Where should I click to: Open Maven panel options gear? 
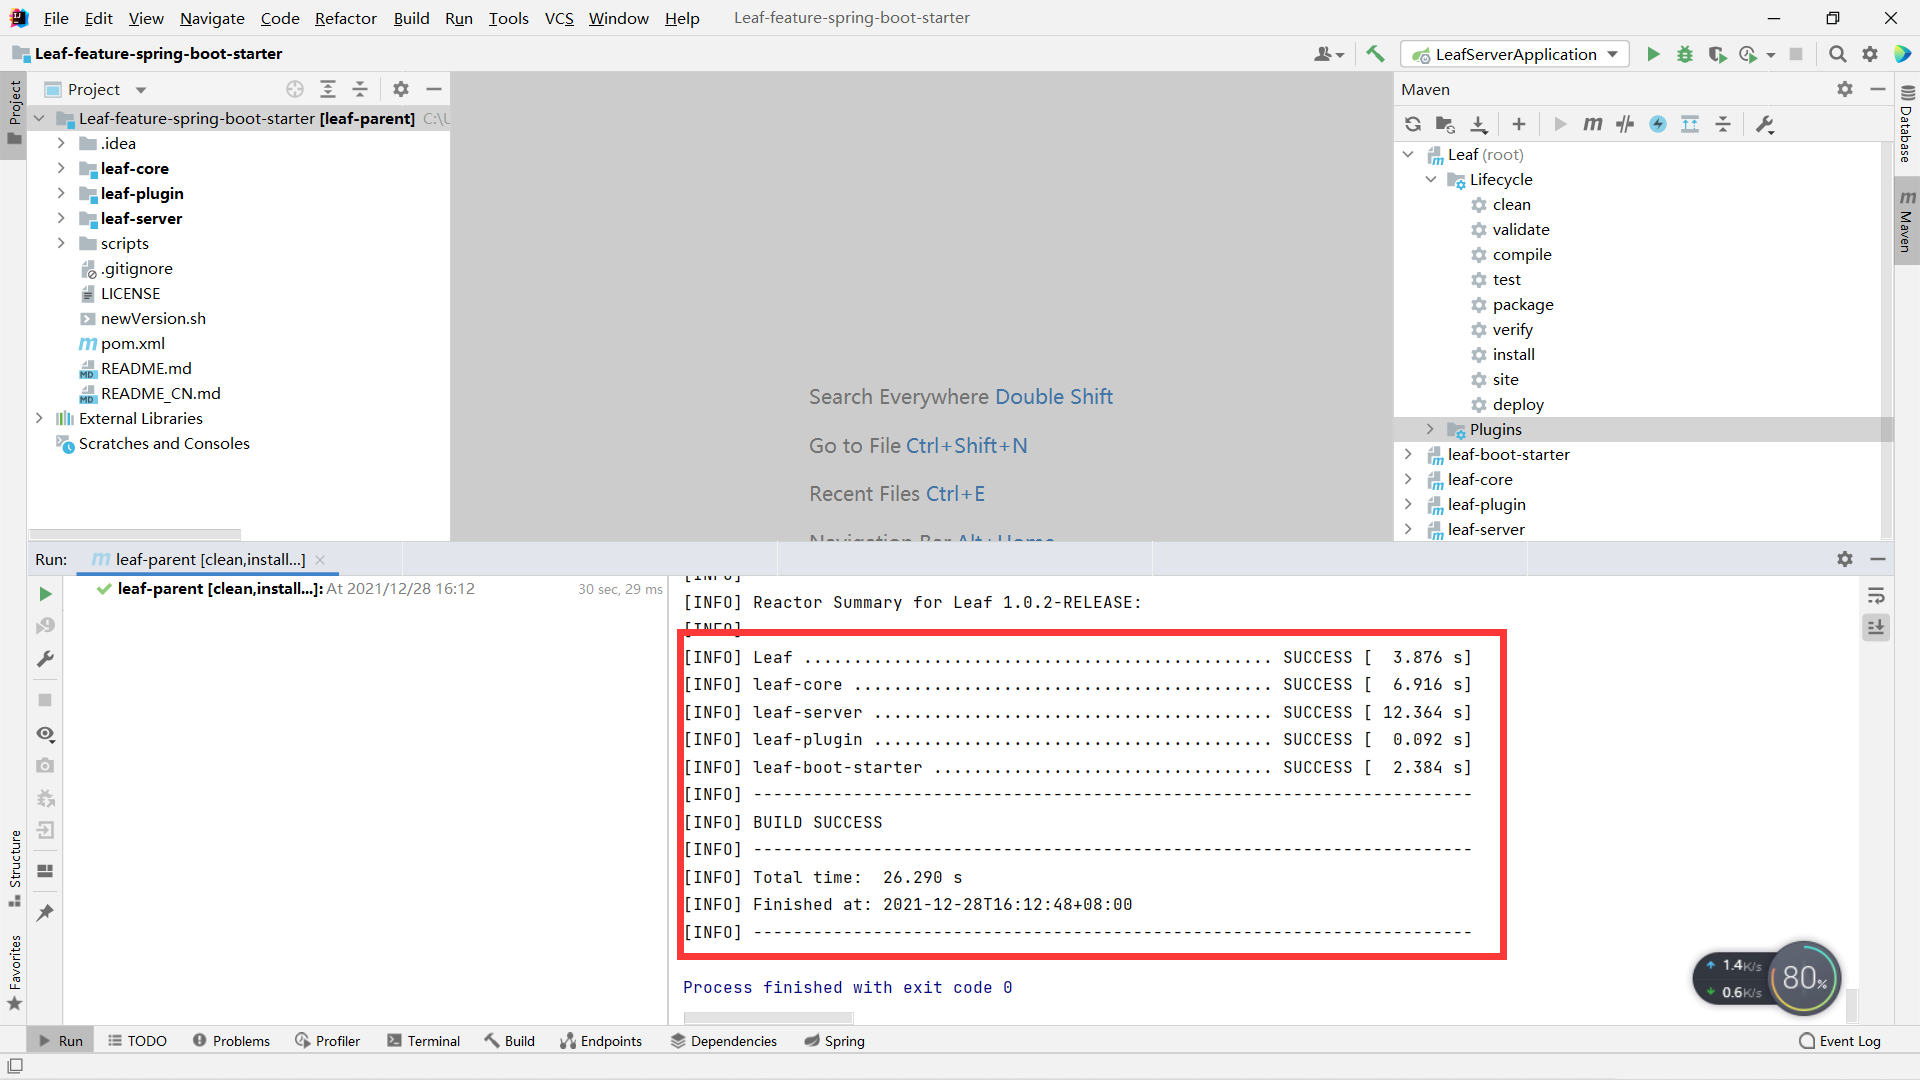[x=1845, y=89]
